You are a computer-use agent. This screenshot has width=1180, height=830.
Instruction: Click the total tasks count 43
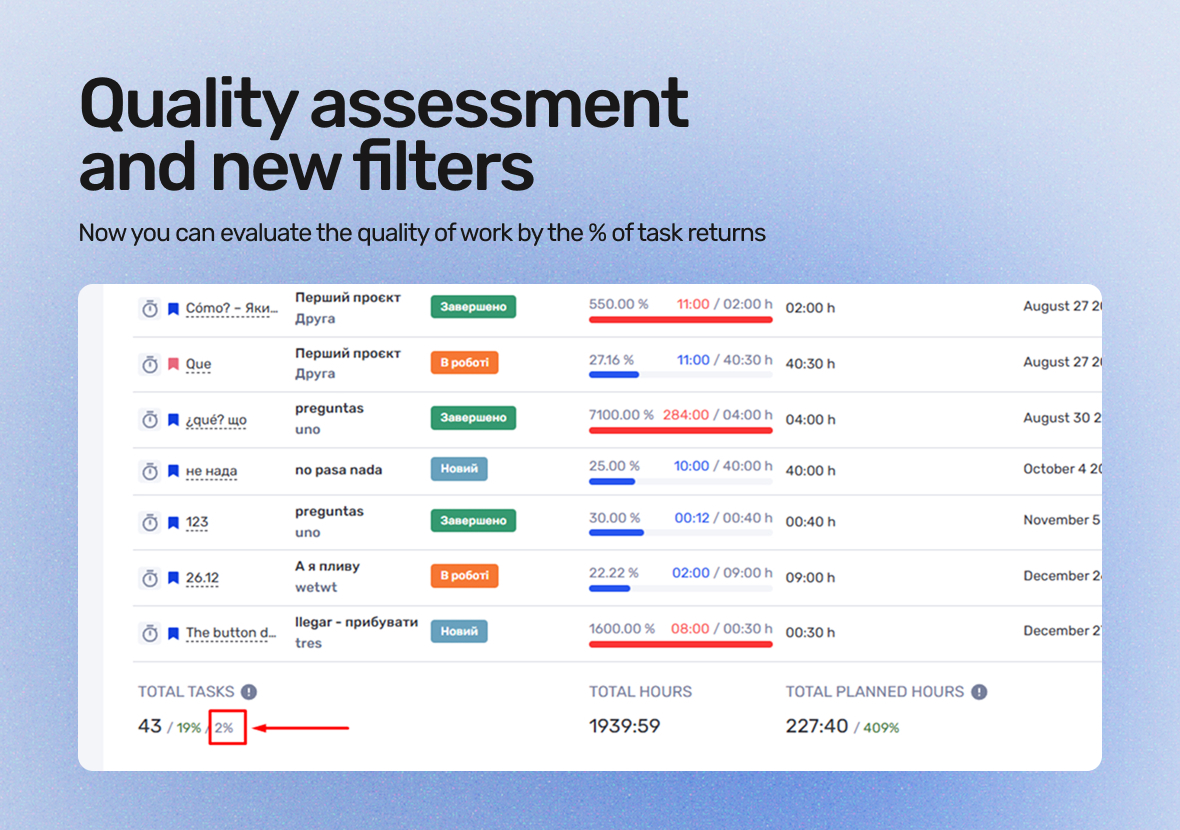[x=150, y=726]
